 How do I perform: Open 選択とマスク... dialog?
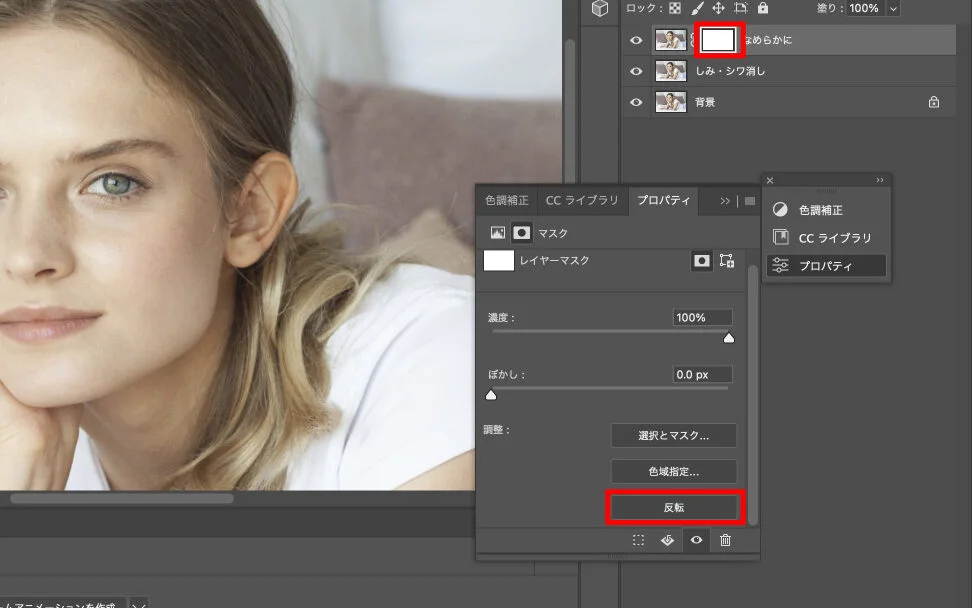[x=674, y=436]
